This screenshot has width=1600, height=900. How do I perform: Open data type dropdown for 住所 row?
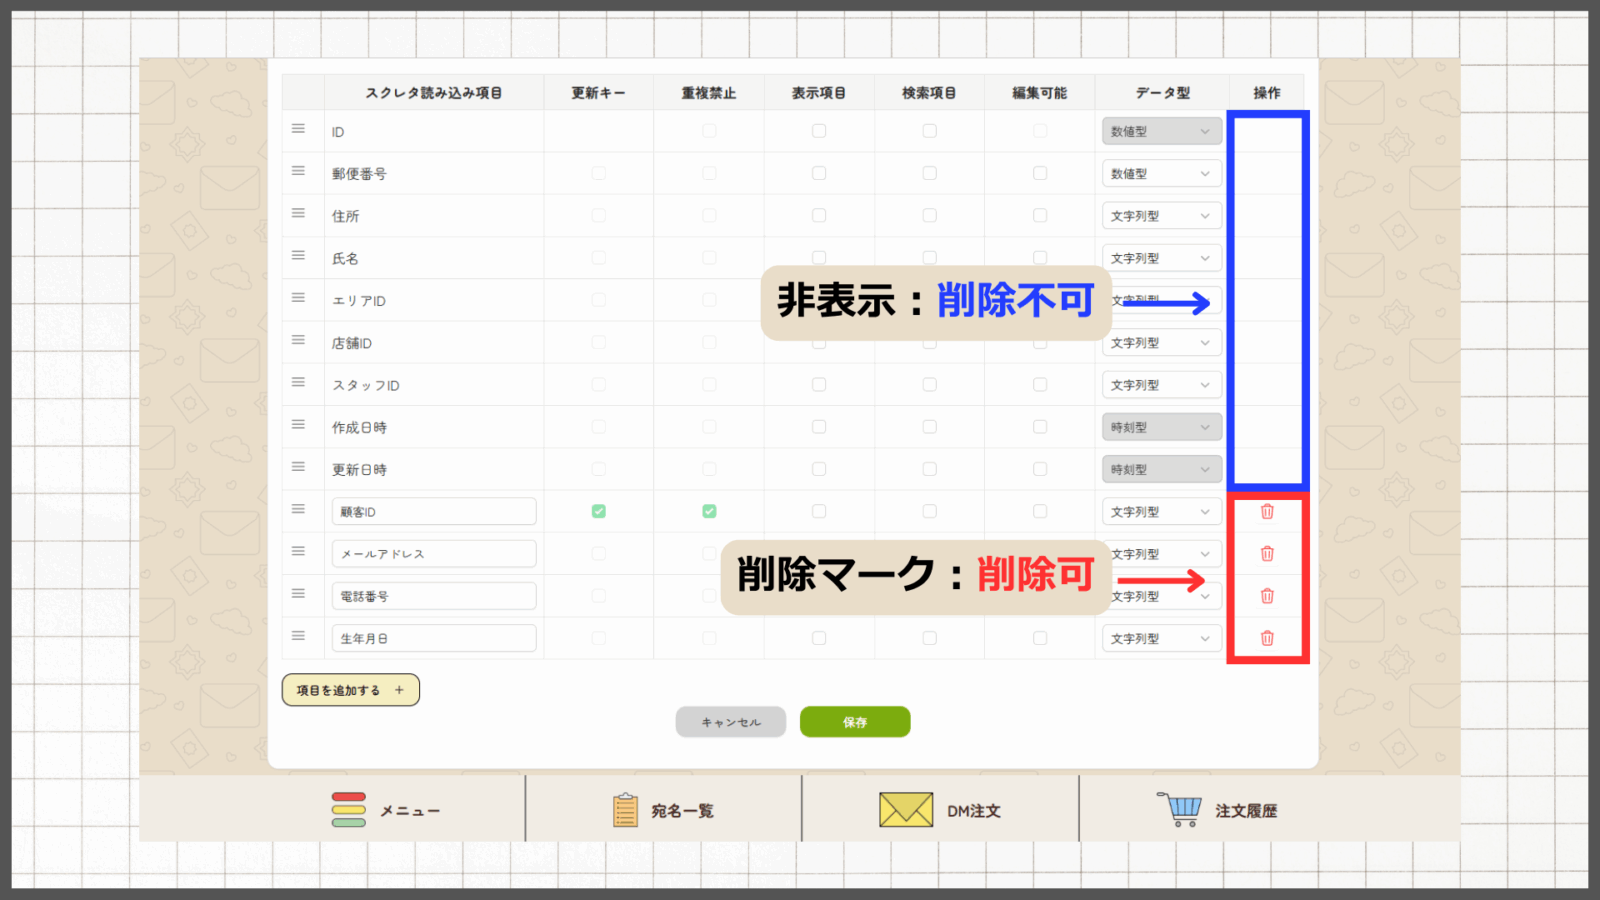1161,216
